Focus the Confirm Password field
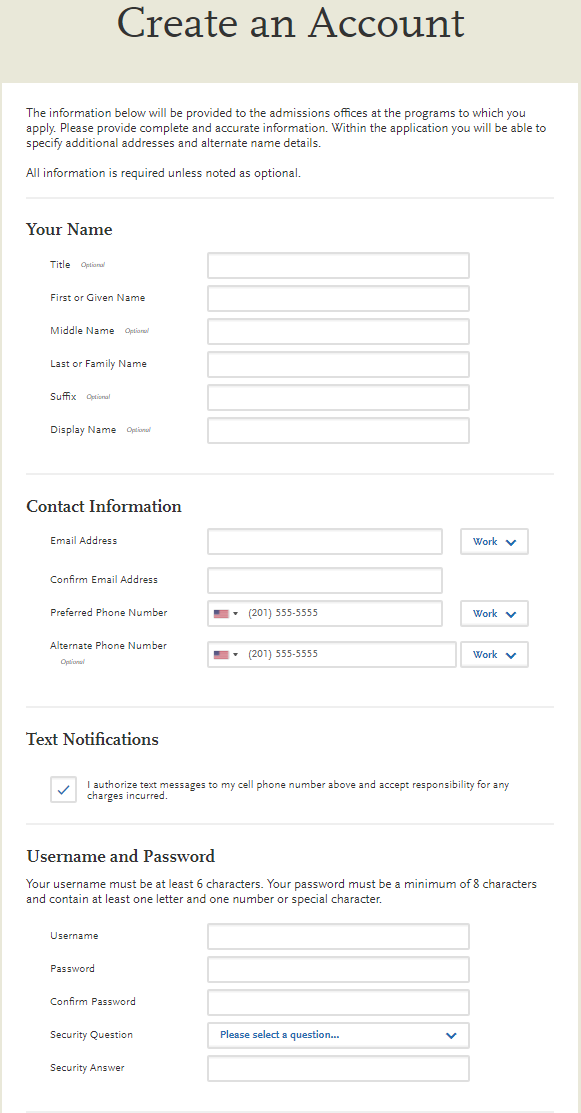The height and width of the screenshot is (1113, 581). [338, 1002]
